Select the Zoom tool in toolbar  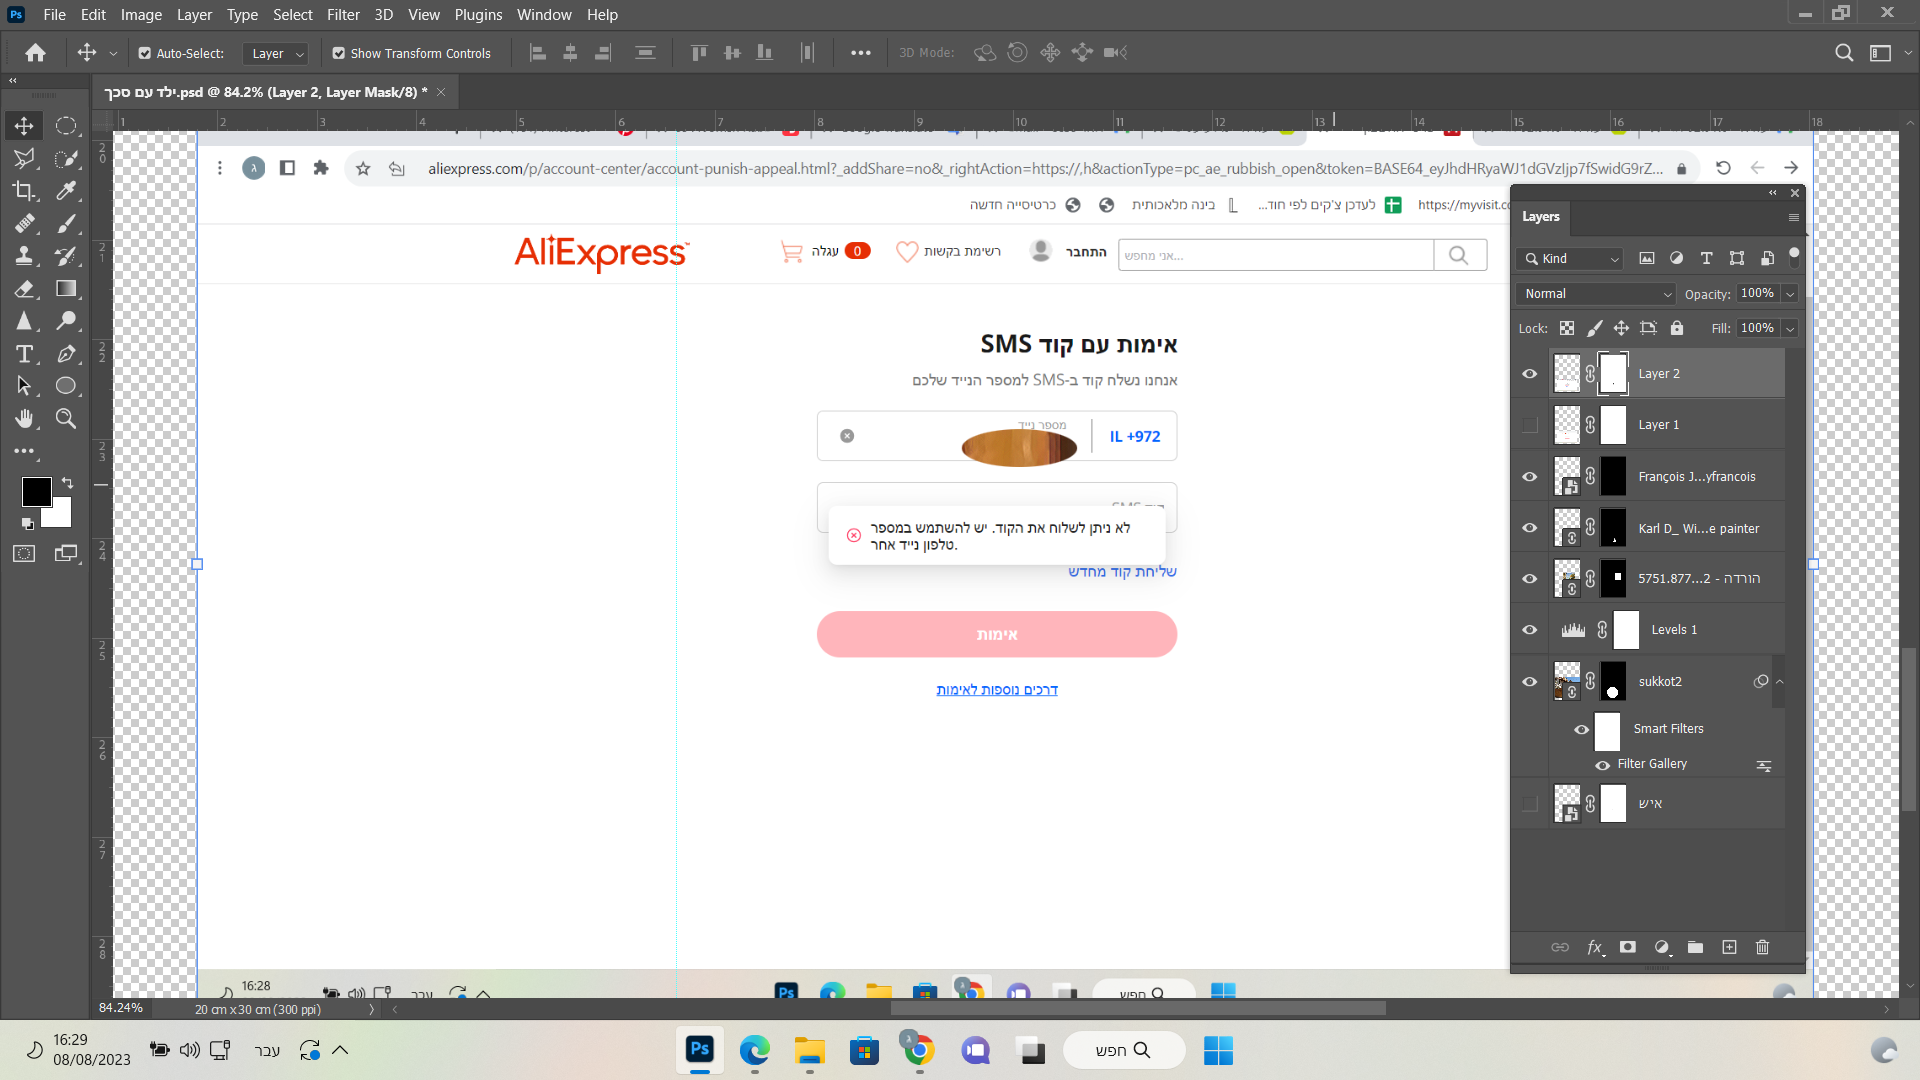67,419
